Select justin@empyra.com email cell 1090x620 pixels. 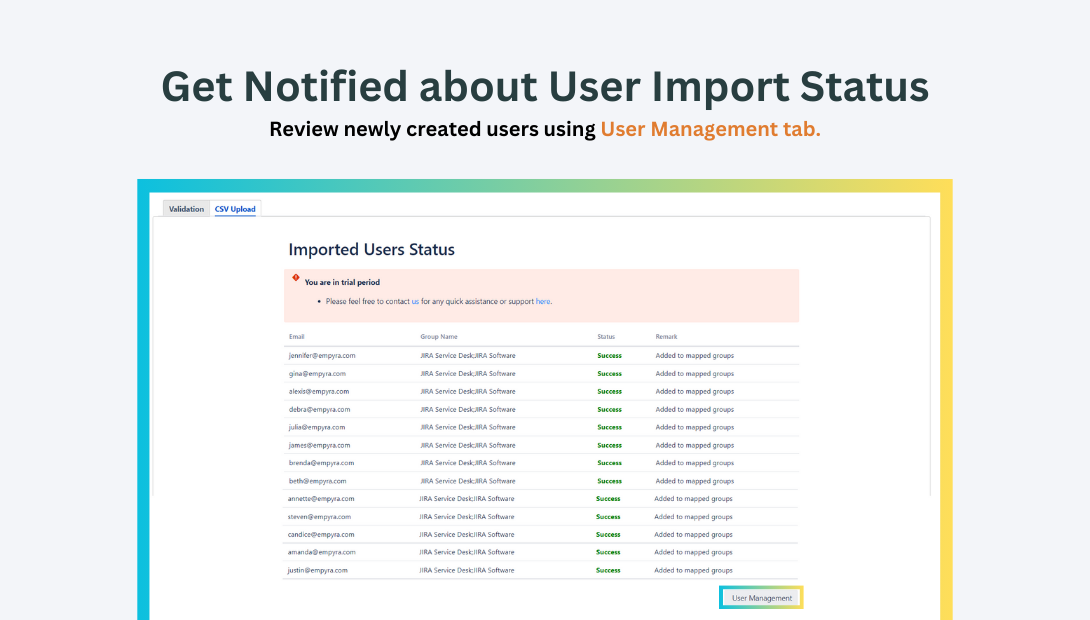click(x=317, y=570)
